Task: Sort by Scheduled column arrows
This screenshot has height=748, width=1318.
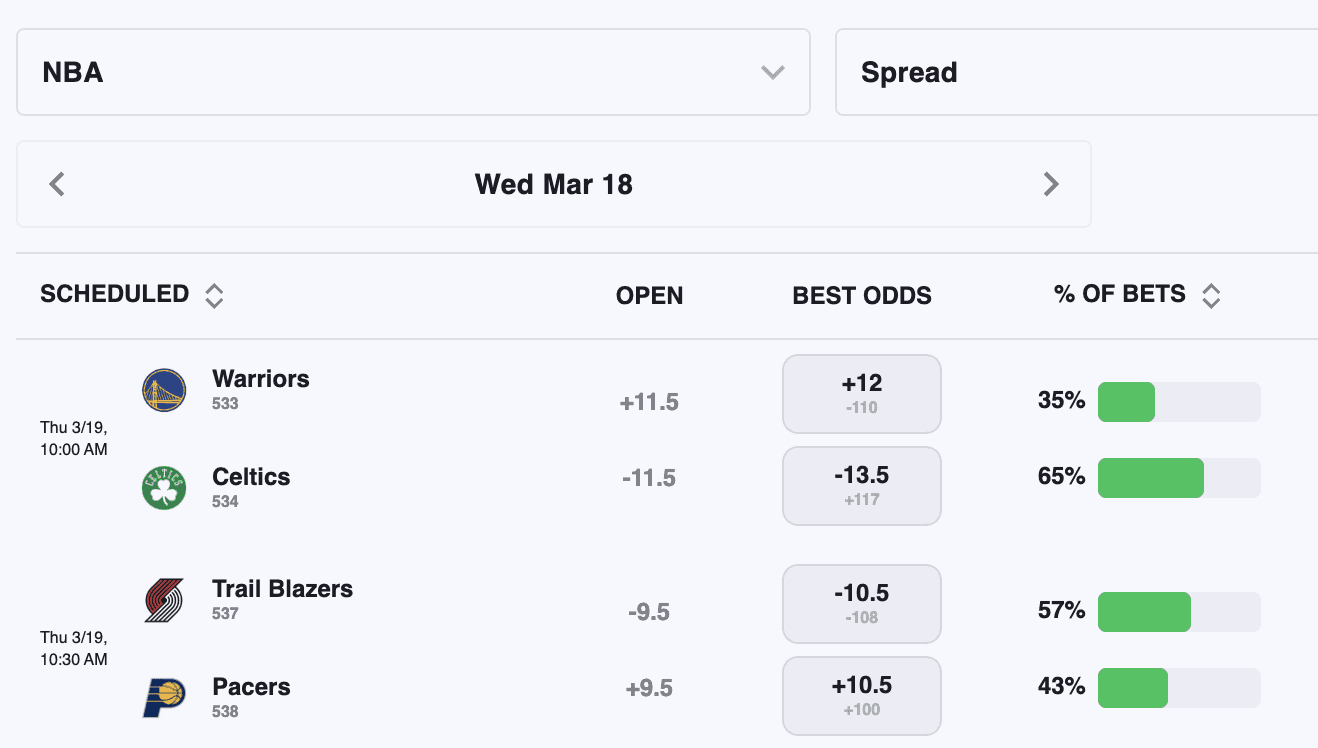Action: [x=214, y=295]
